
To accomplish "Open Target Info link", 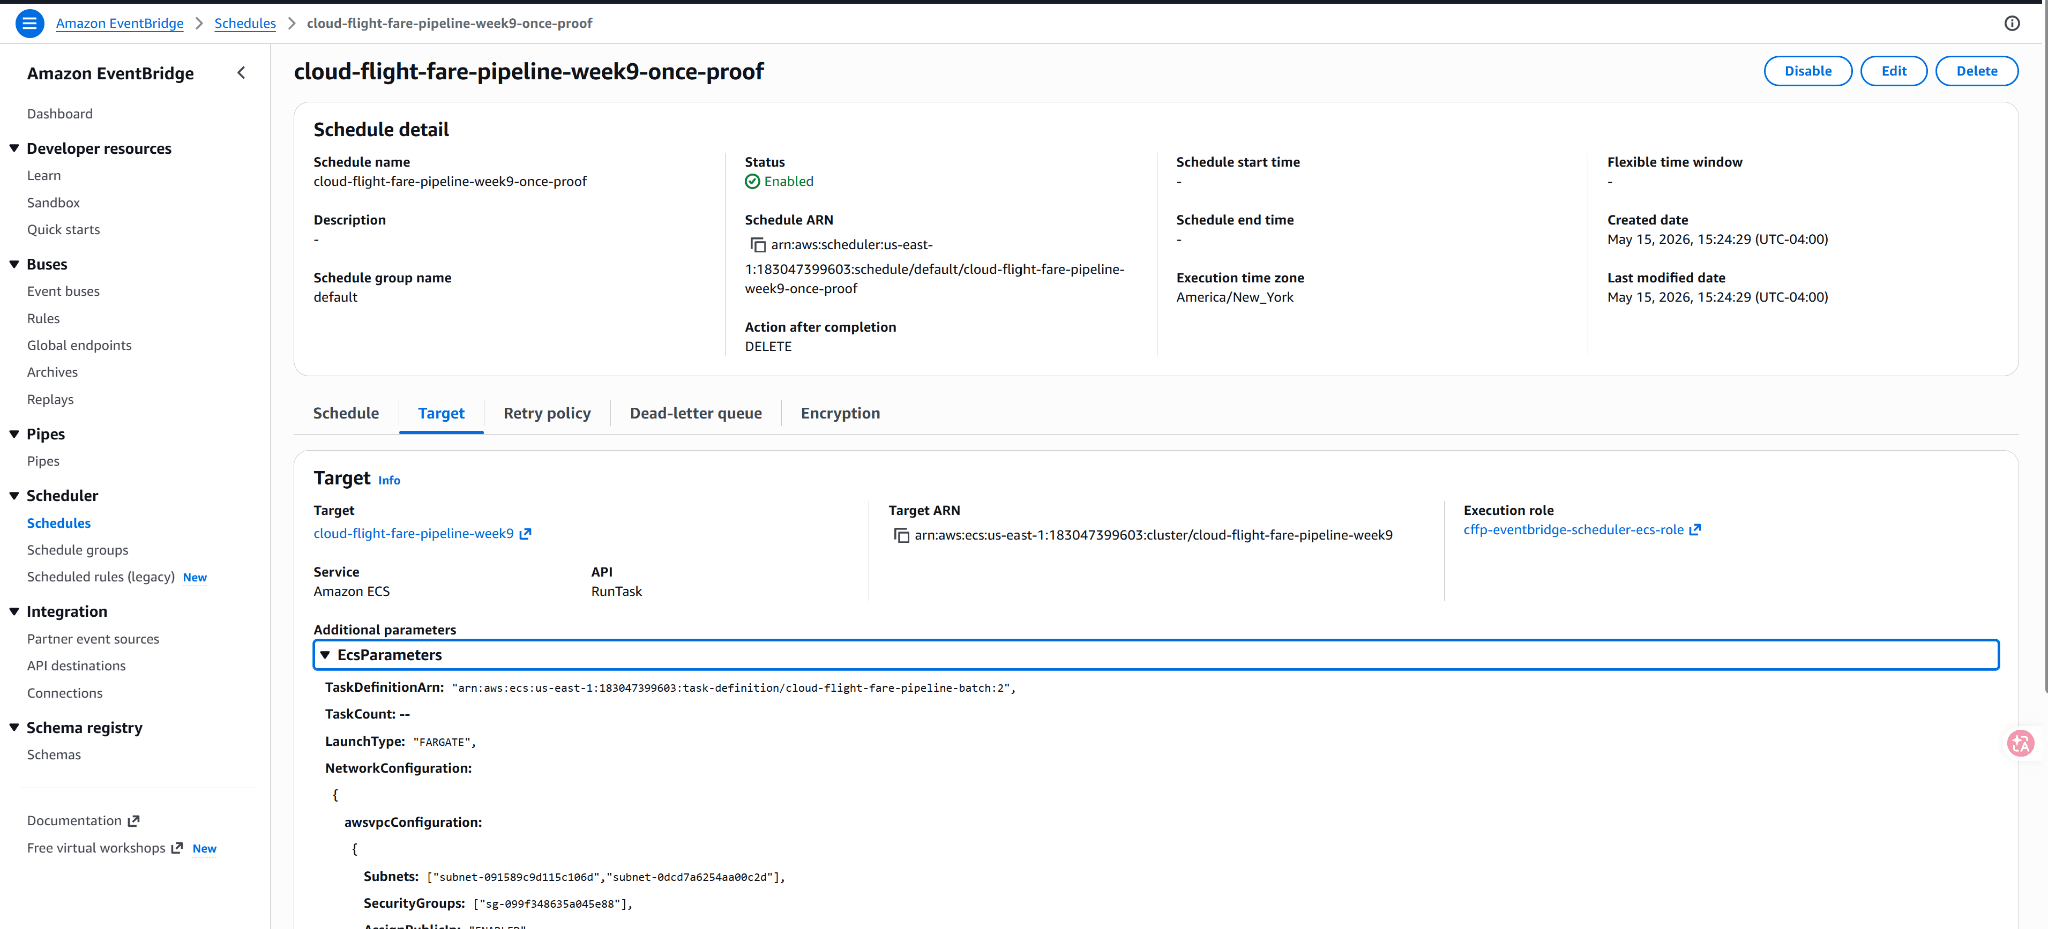I will [x=389, y=481].
